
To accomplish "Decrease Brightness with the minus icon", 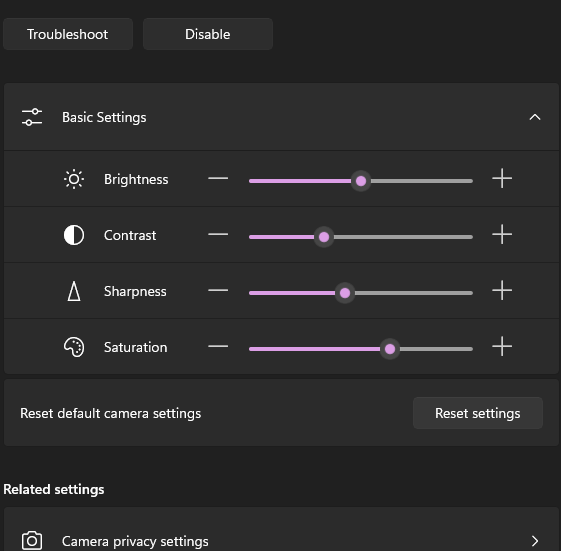I will point(218,178).
